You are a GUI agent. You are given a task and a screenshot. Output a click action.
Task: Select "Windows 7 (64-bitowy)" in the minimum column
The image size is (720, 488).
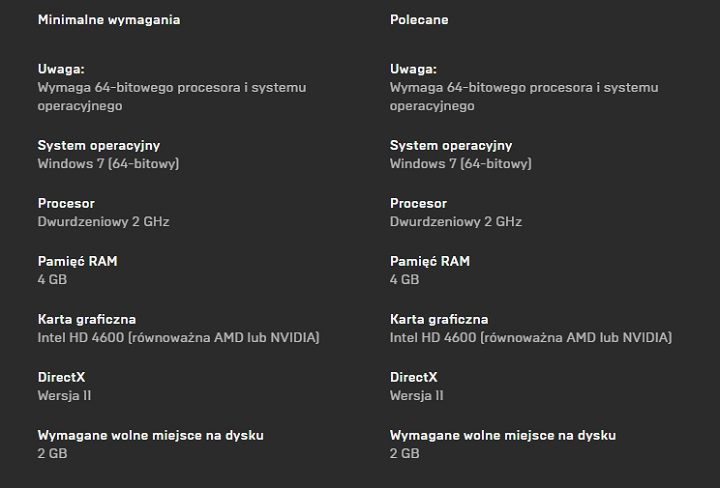coord(108,163)
